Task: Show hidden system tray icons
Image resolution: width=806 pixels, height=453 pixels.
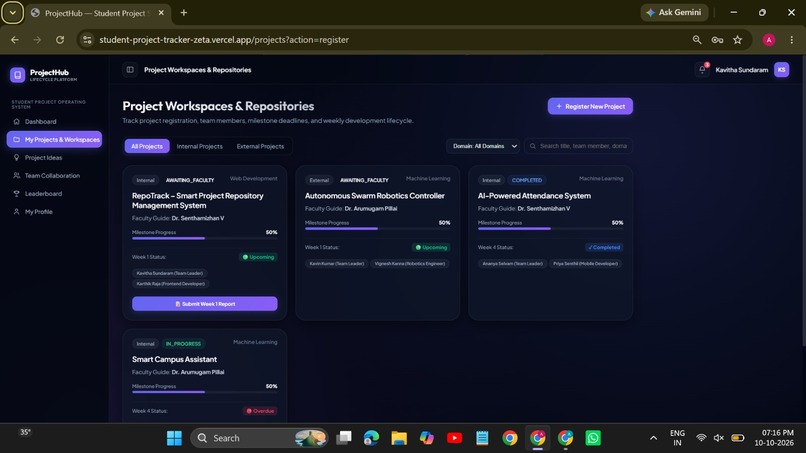Action: [653, 438]
